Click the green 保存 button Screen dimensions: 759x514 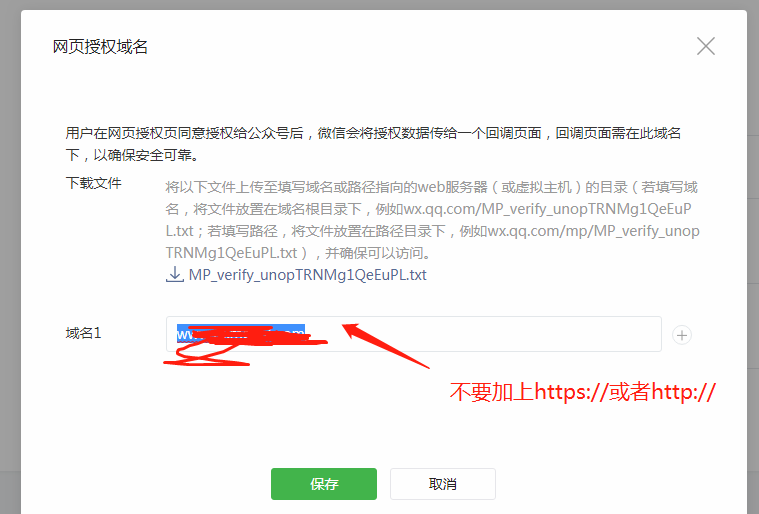(x=324, y=484)
